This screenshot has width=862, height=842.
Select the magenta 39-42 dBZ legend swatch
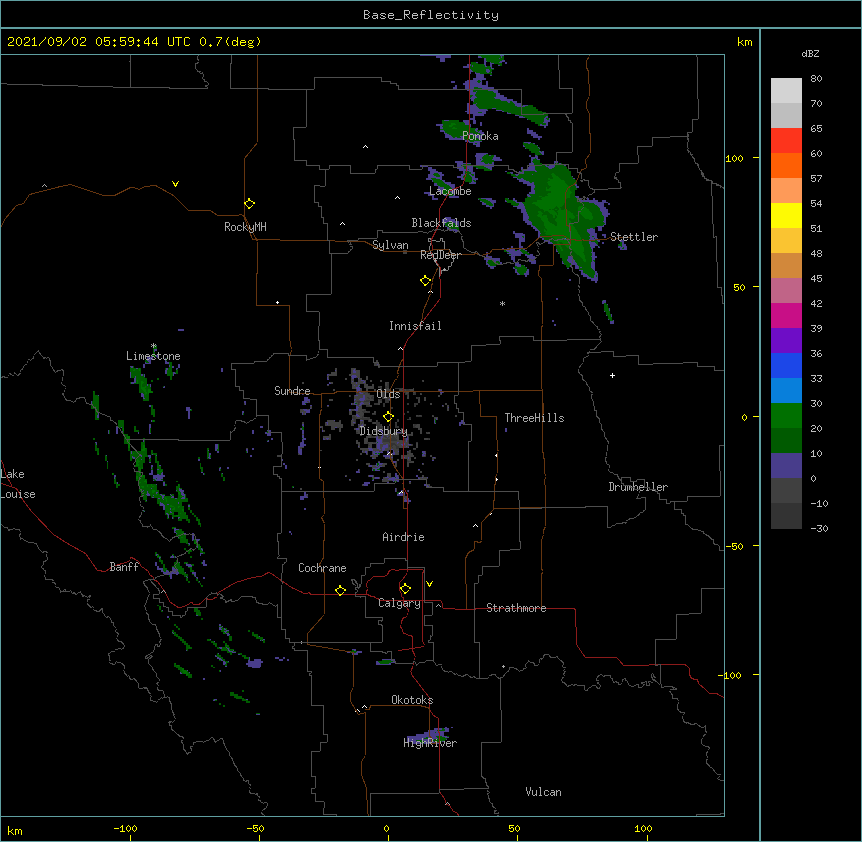point(786,315)
